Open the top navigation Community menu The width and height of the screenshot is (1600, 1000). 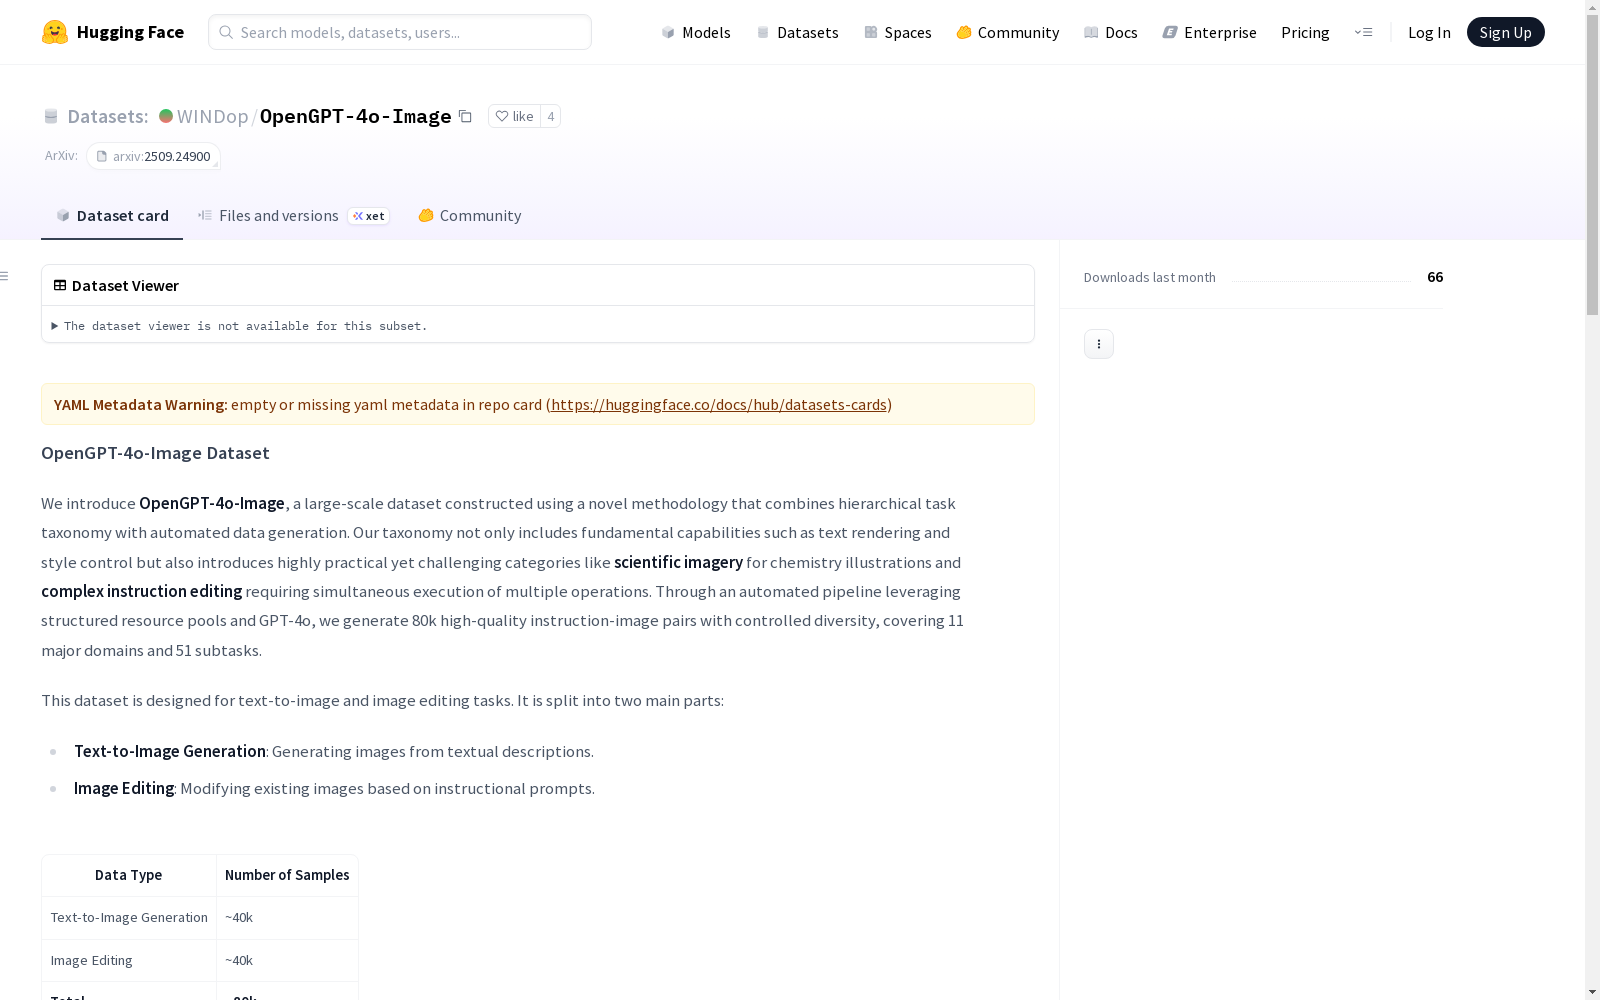[x=1008, y=32]
